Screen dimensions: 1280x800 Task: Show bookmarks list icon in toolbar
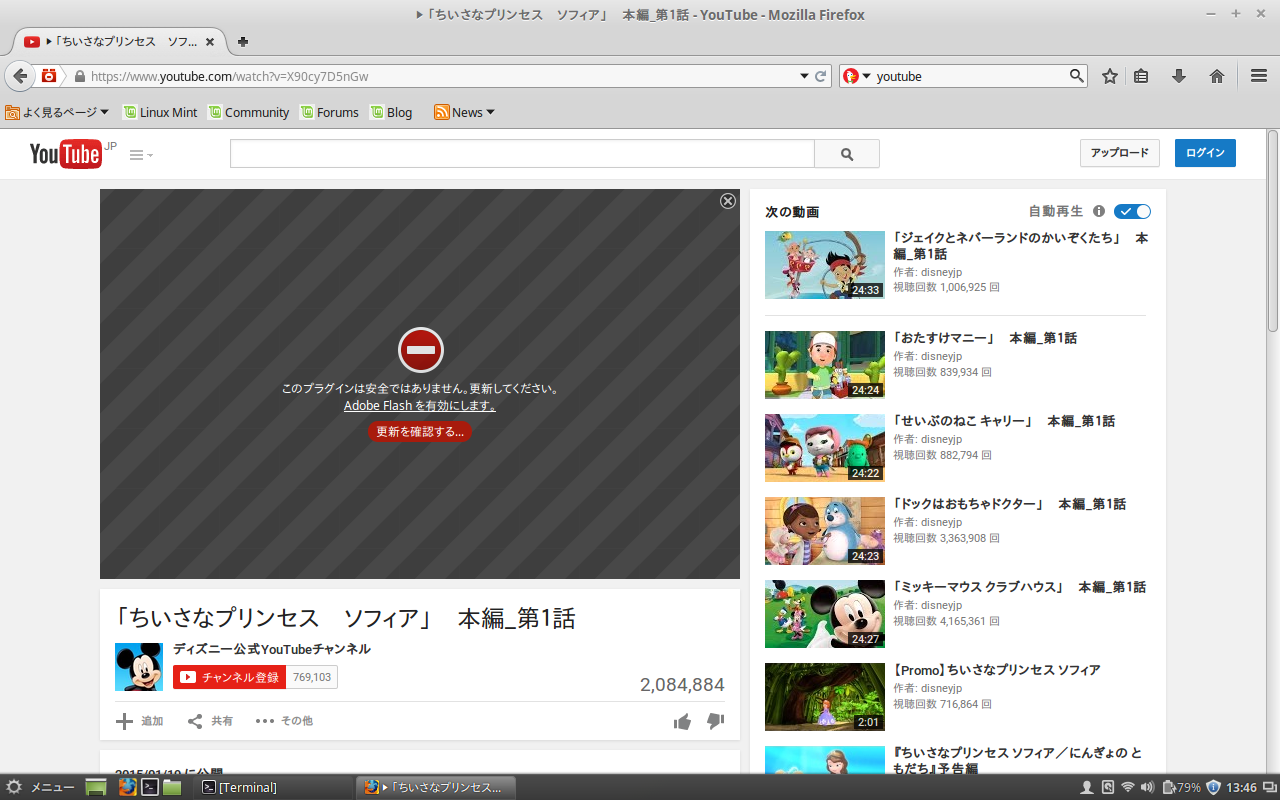[1141, 76]
